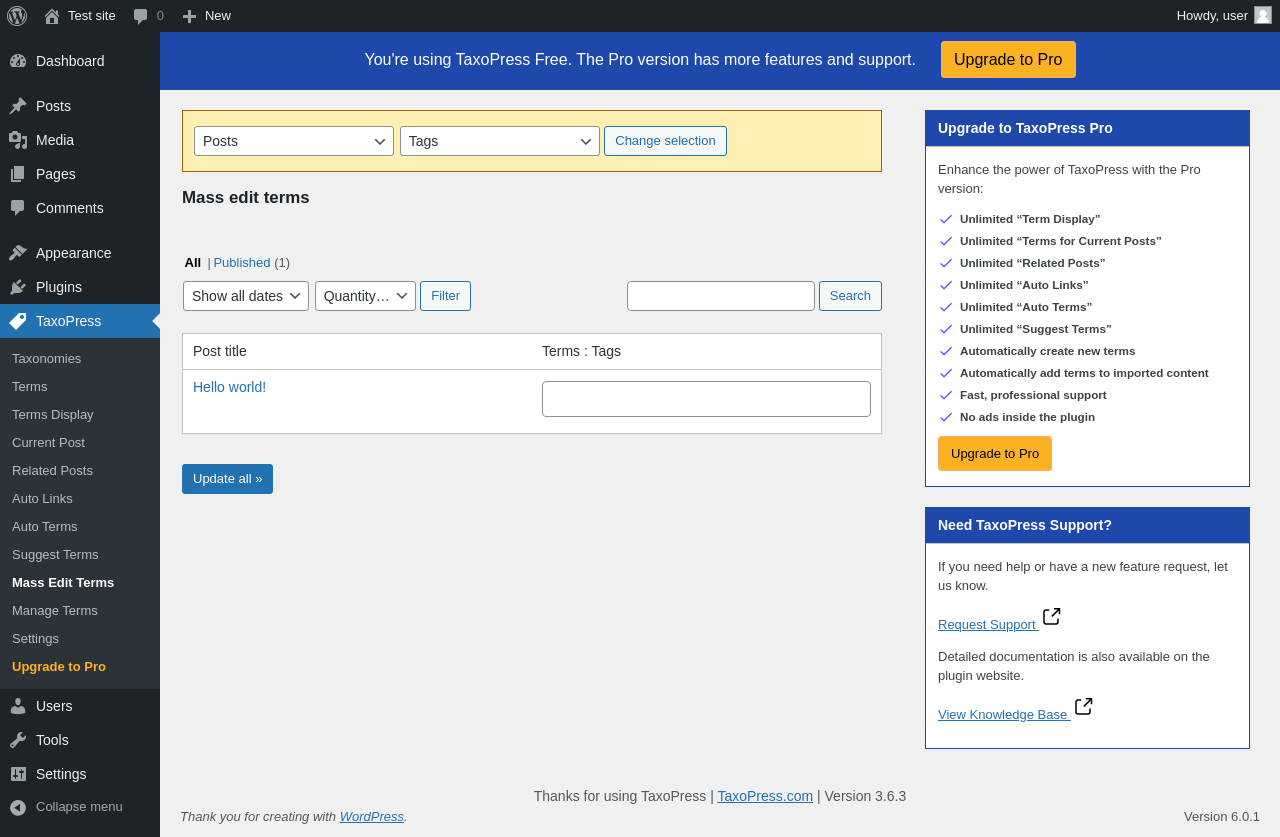
Task: Open the View Knowledge Base link
Action: [x=1003, y=714]
